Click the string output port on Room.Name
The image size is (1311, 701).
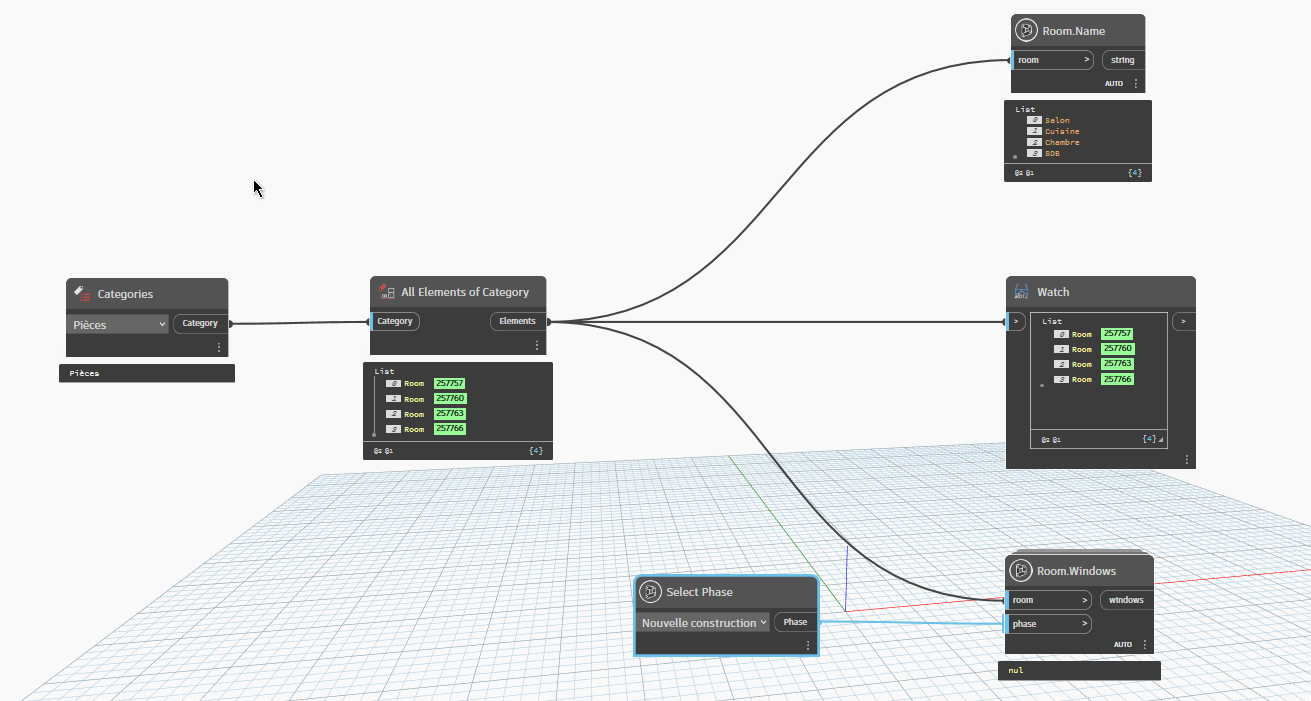1122,60
